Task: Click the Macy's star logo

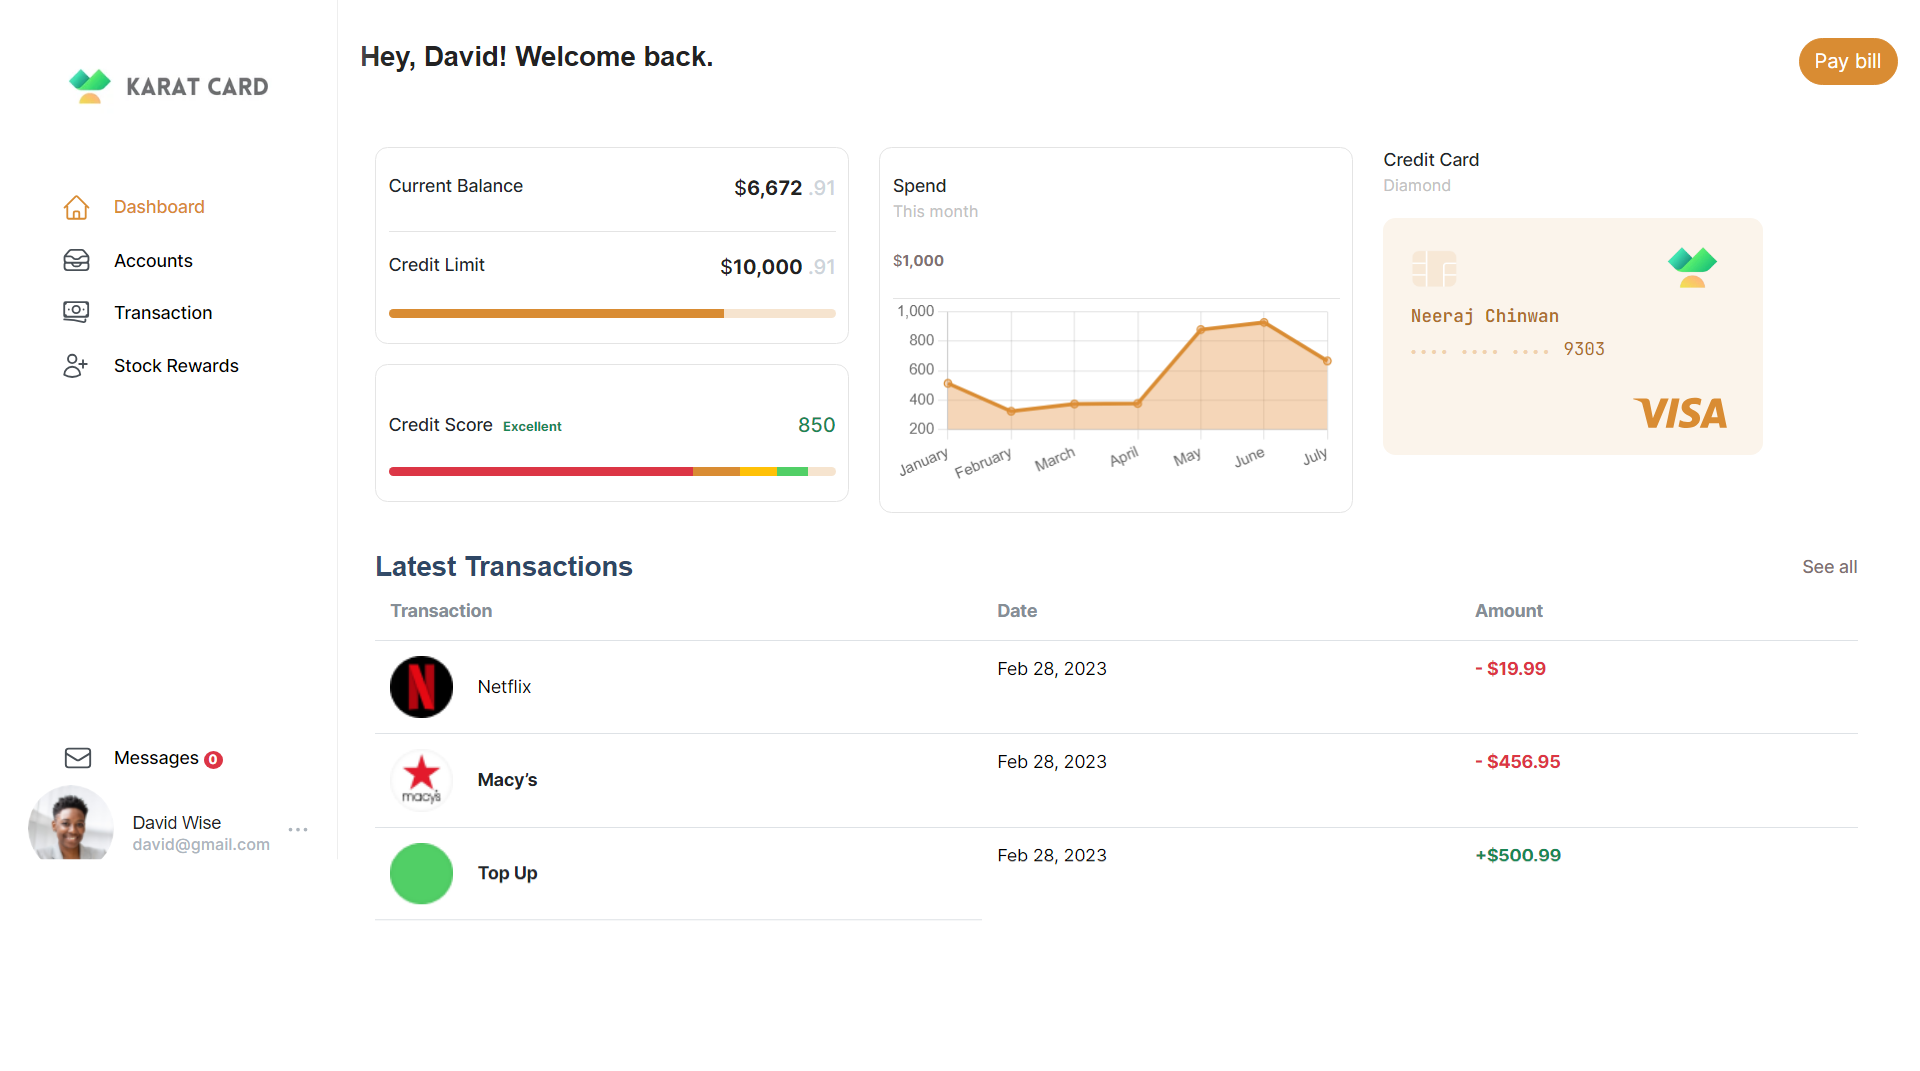Action: coord(421,779)
